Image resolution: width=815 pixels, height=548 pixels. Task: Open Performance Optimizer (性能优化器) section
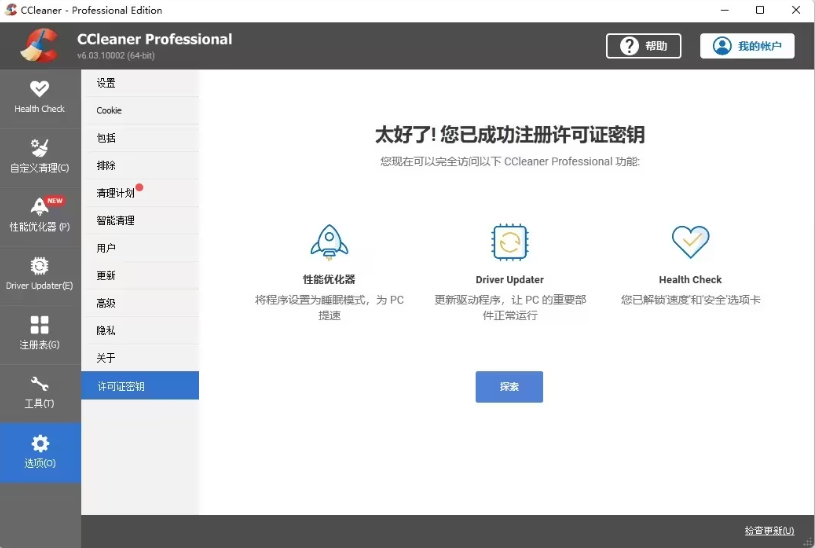(x=40, y=216)
